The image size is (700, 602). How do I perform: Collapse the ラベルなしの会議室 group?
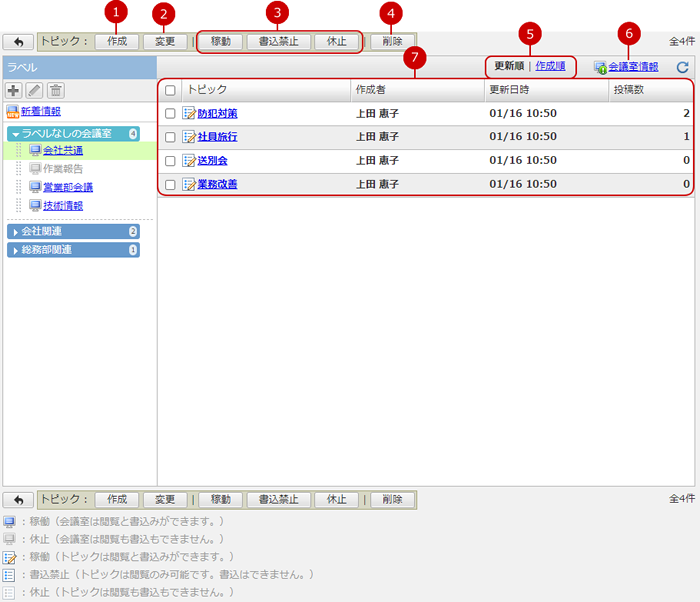tap(16, 133)
